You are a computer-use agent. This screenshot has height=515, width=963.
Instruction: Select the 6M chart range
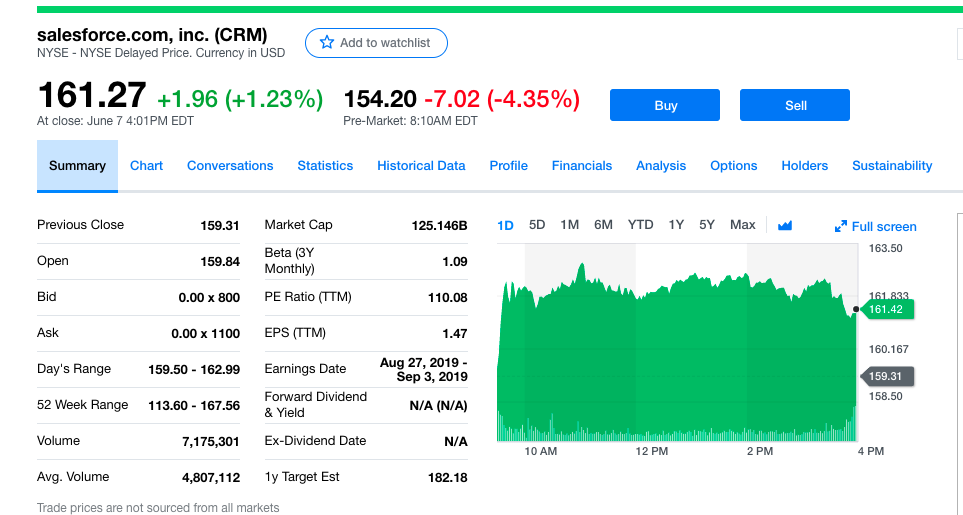click(x=603, y=225)
